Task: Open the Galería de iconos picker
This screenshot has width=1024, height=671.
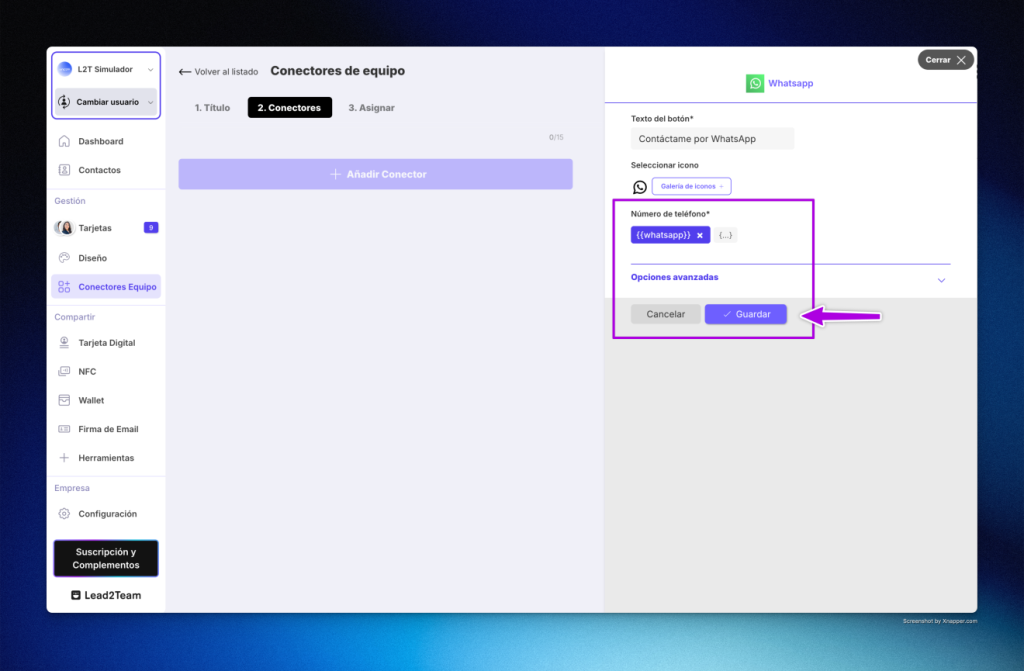Action: pyautogui.click(x=691, y=186)
